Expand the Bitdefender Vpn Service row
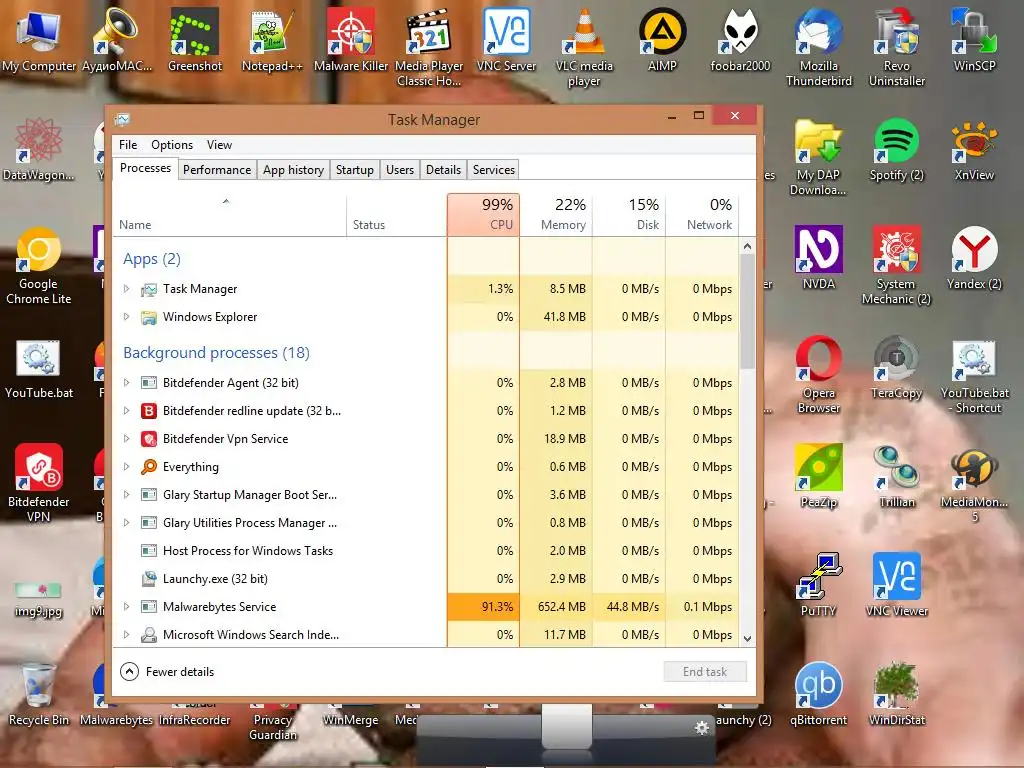 point(127,439)
